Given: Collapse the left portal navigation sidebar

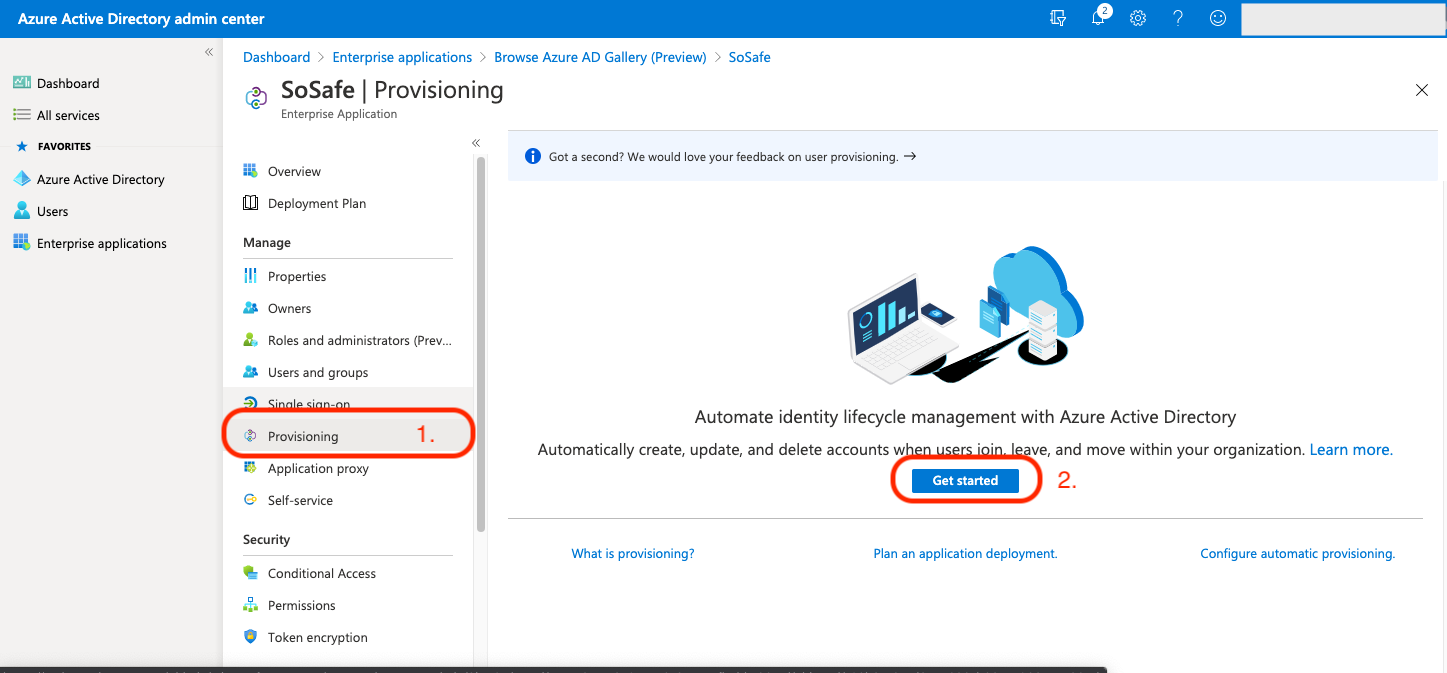Looking at the screenshot, I should pyautogui.click(x=209, y=52).
